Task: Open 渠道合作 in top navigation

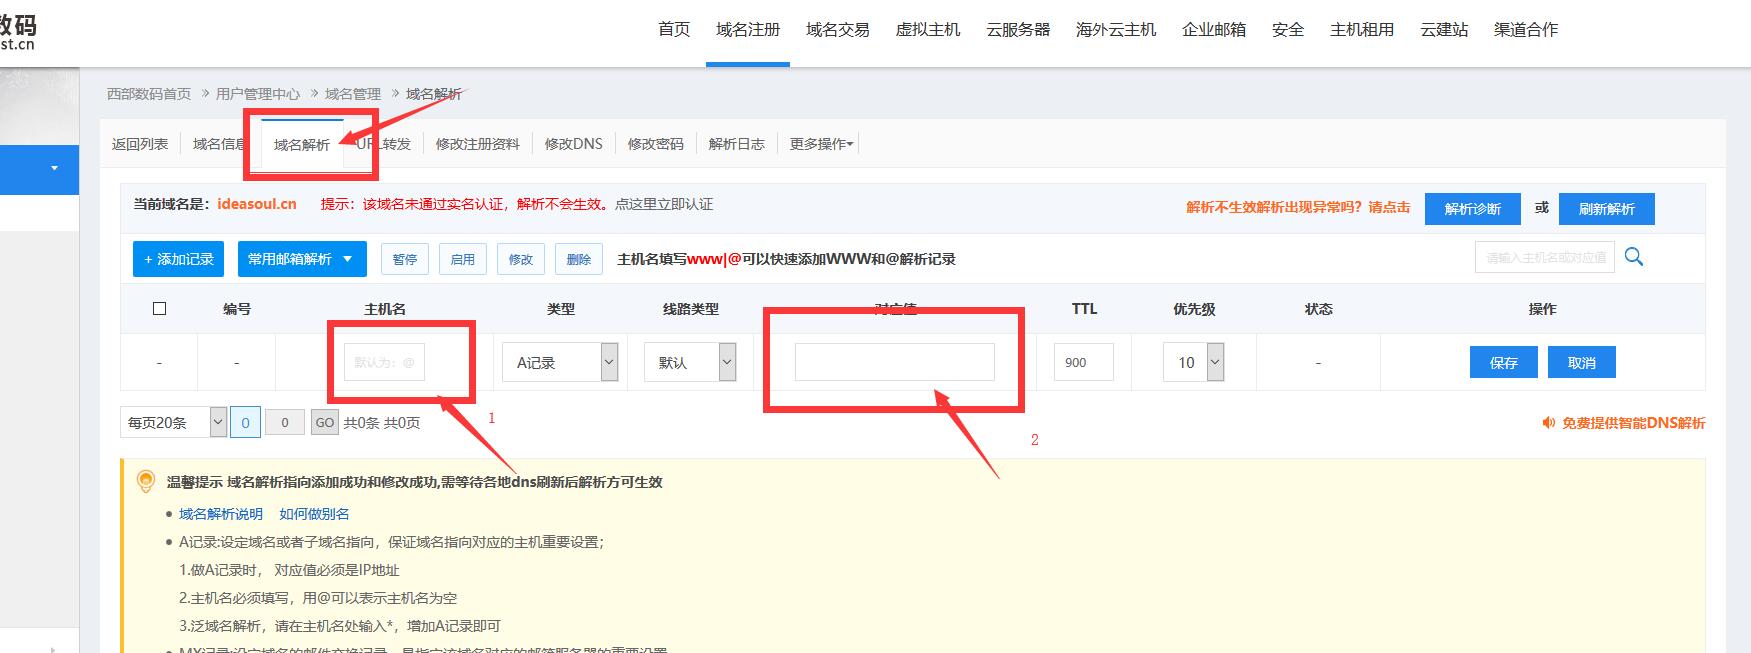Action: point(1526,29)
